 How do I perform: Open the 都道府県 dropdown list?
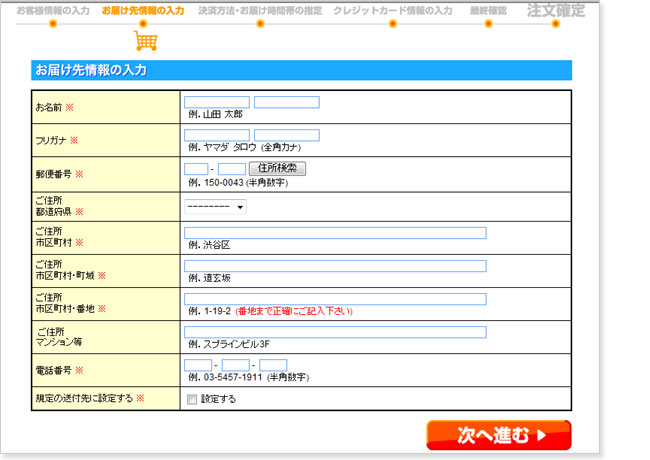coord(216,207)
